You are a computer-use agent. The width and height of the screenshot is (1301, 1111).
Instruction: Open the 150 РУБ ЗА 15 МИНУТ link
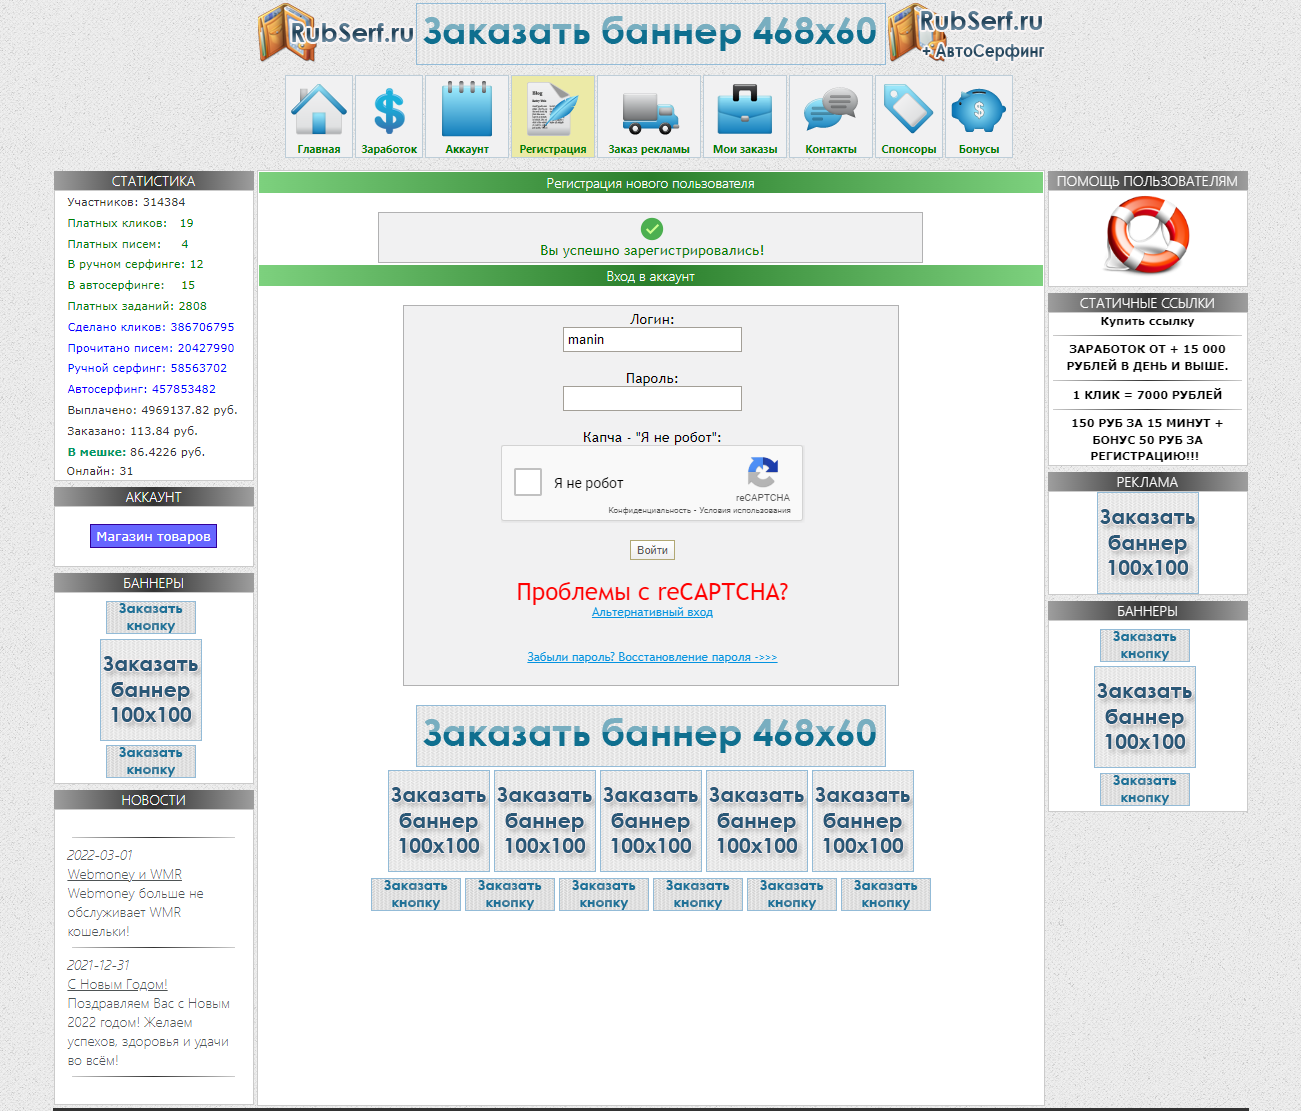point(1147,439)
